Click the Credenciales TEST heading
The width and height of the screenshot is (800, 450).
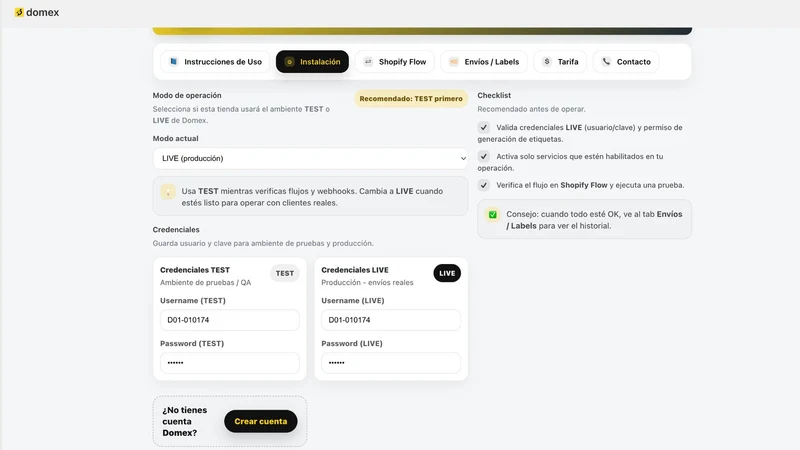pos(195,270)
